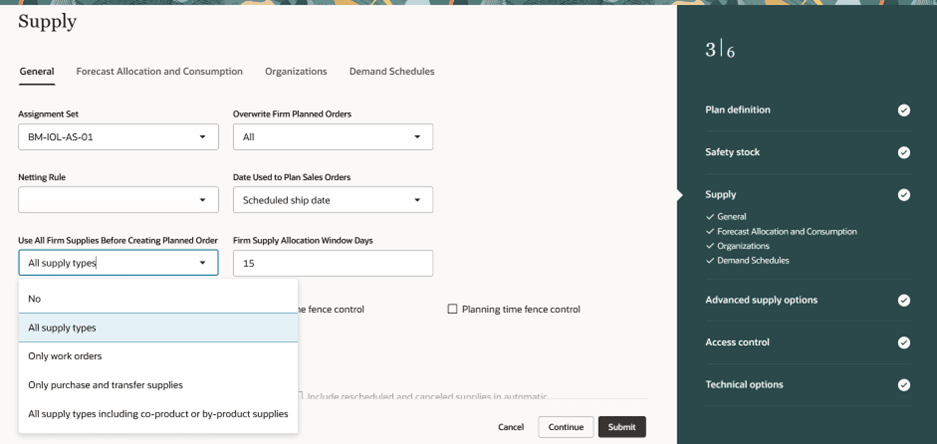Click the Safety stock checkmark icon

click(904, 152)
